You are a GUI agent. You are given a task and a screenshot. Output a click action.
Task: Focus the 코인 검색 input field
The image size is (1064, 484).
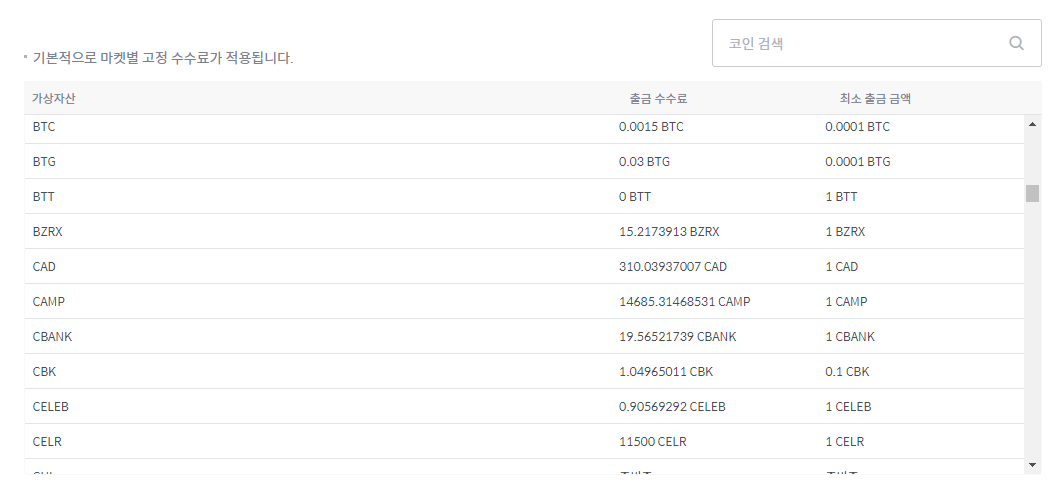click(x=876, y=43)
